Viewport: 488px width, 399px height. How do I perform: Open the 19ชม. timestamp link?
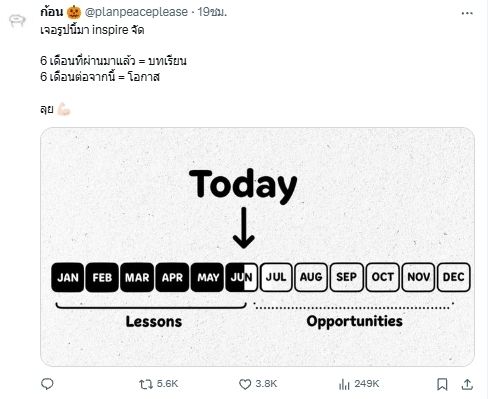212,12
